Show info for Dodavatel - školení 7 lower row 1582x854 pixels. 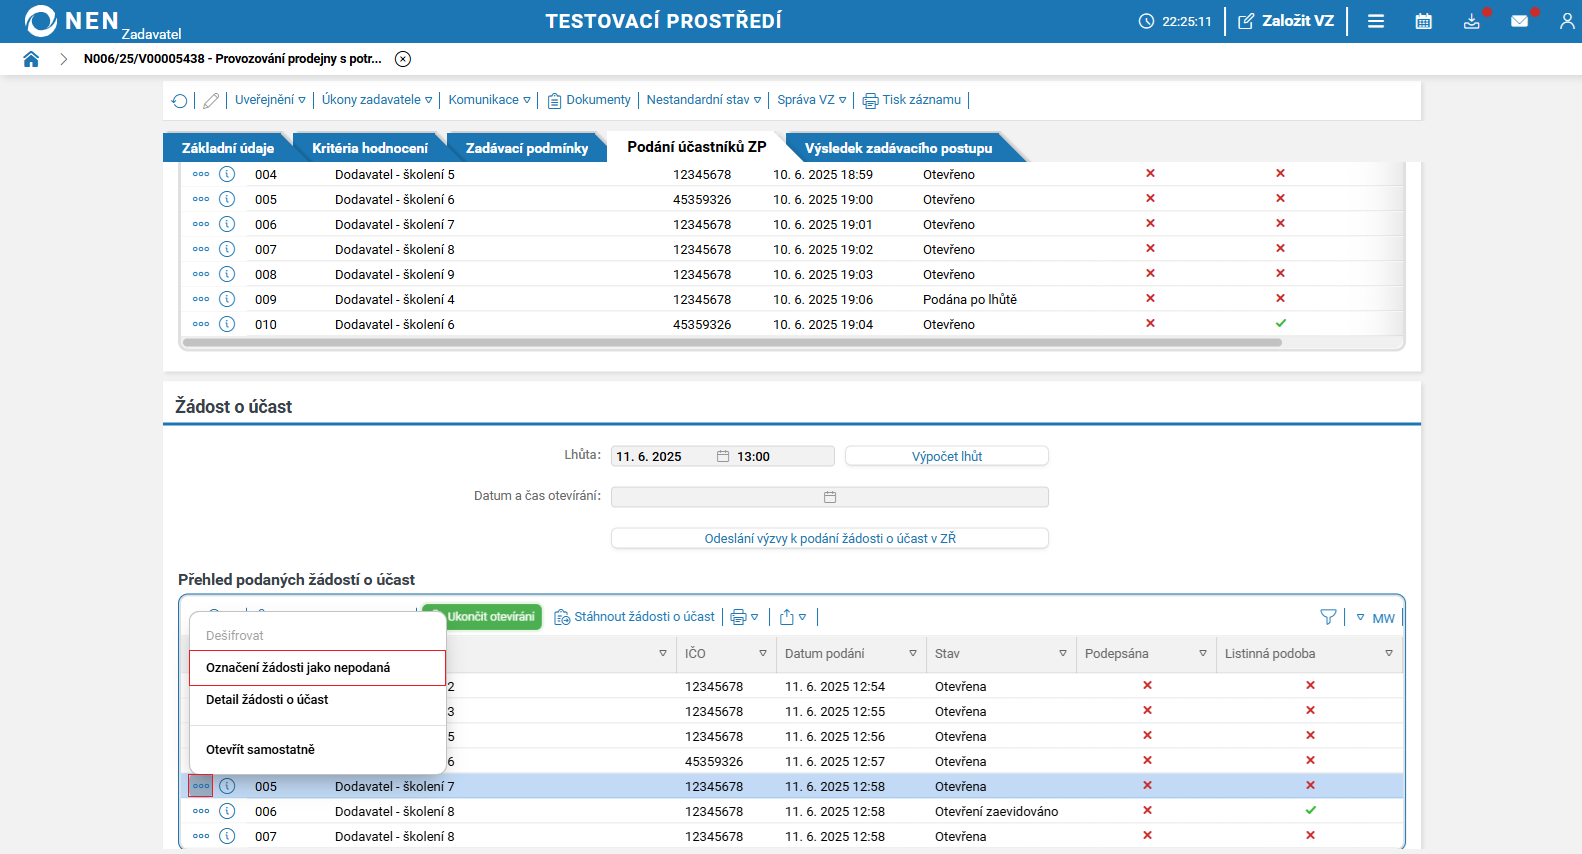(x=227, y=786)
